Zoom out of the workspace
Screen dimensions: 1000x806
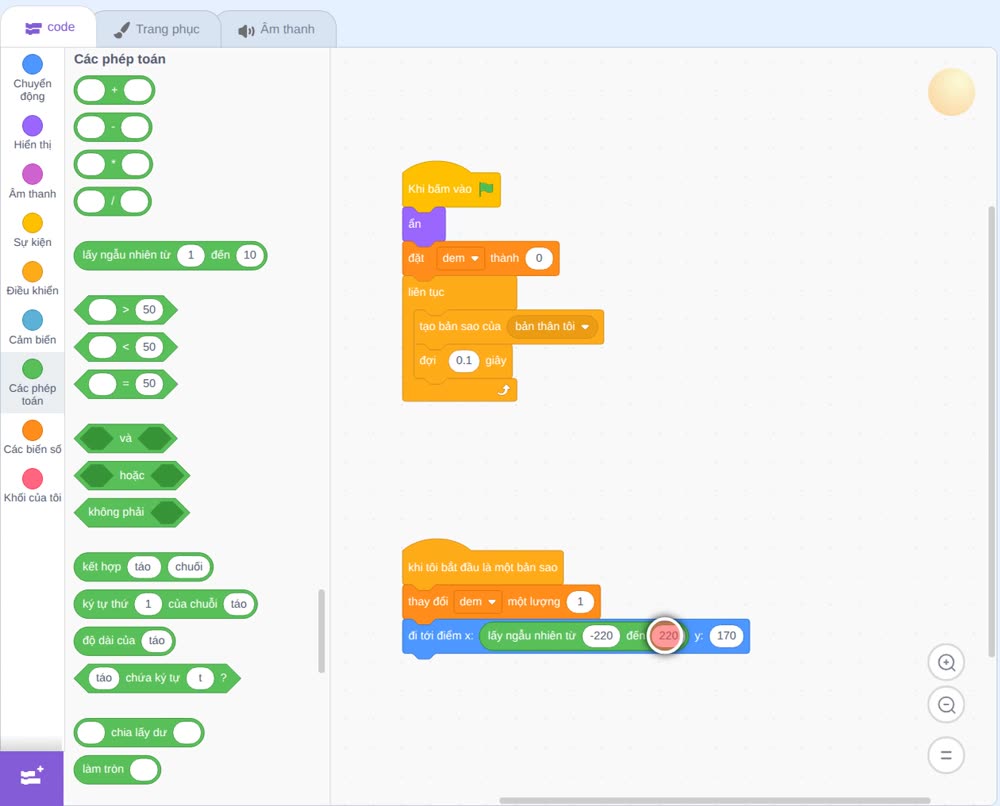click(946, 705)
